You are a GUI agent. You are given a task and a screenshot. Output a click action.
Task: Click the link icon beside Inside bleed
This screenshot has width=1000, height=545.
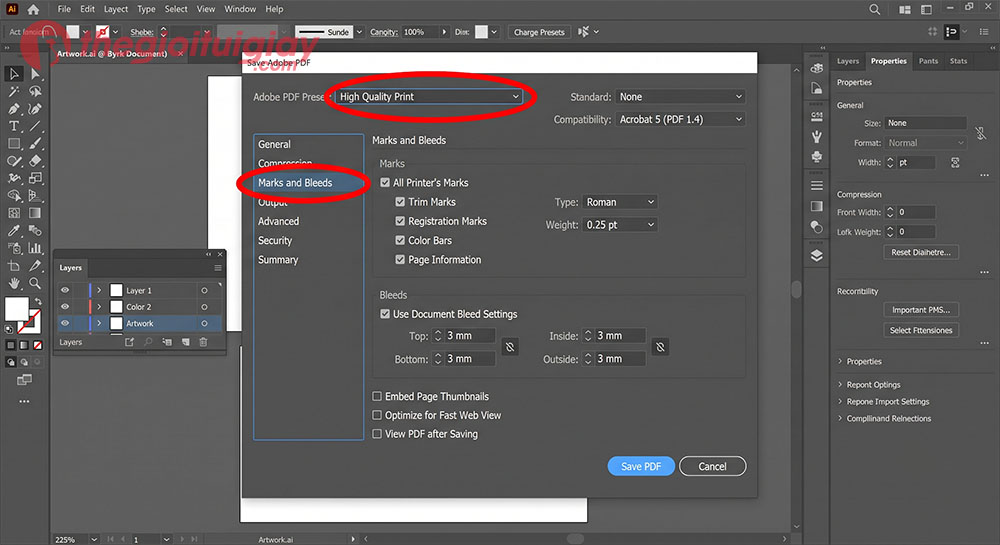(x=660, y=347)
